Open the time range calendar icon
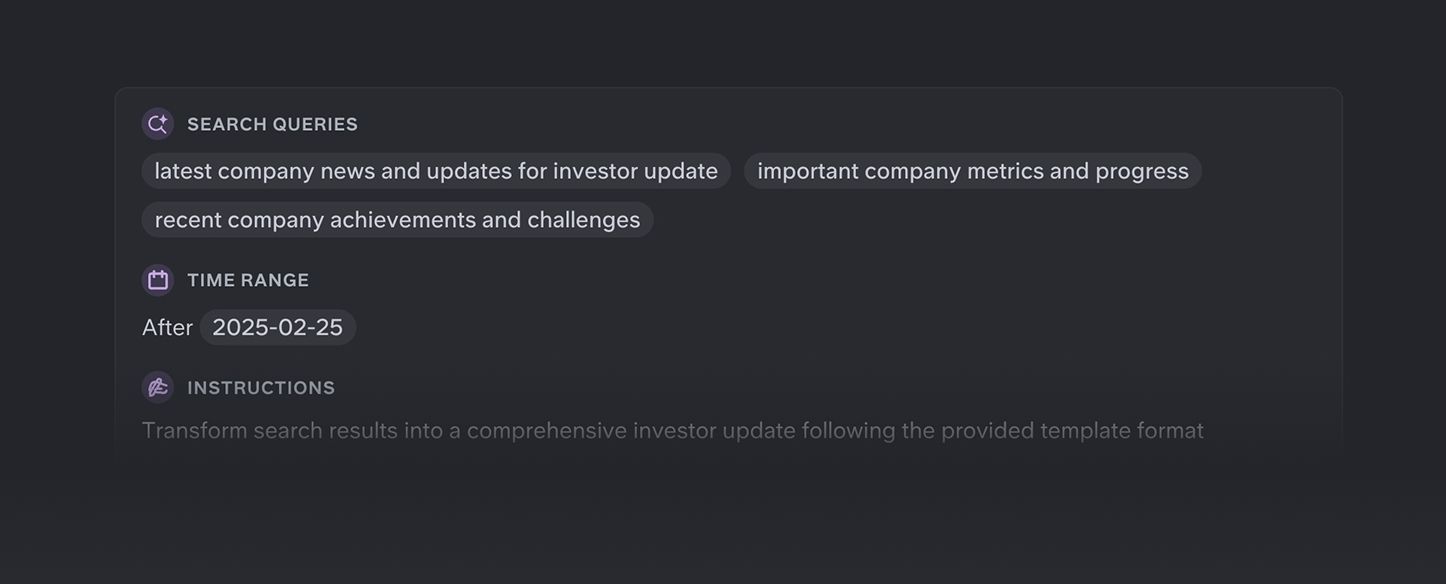This screenshot has width=1446, height=584. click(158, 280)
